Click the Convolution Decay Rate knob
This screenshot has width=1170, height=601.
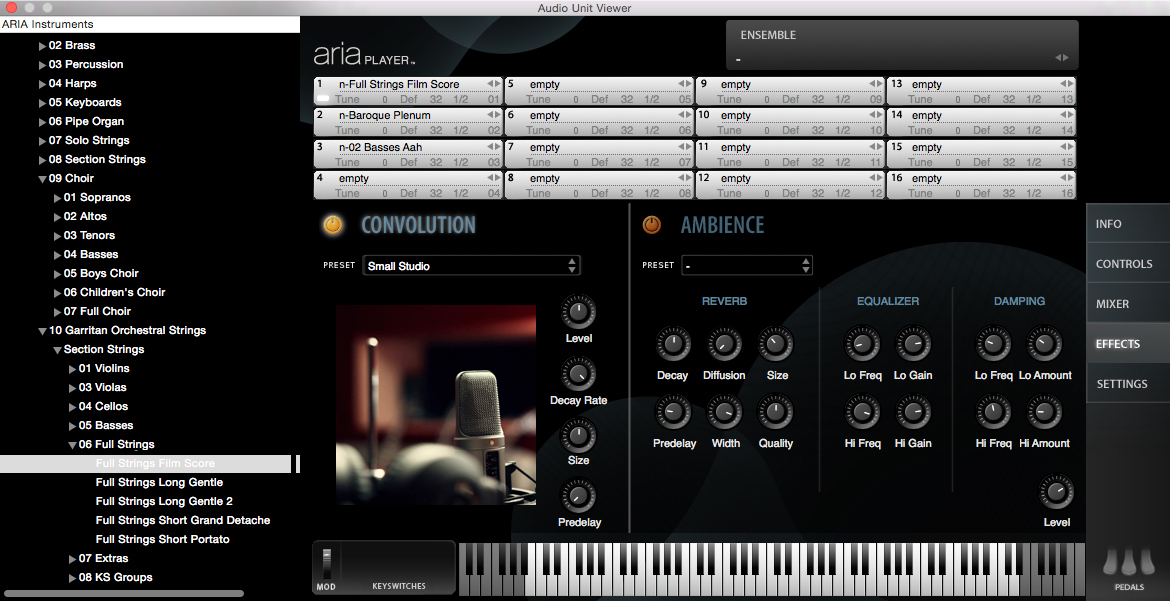578,375
